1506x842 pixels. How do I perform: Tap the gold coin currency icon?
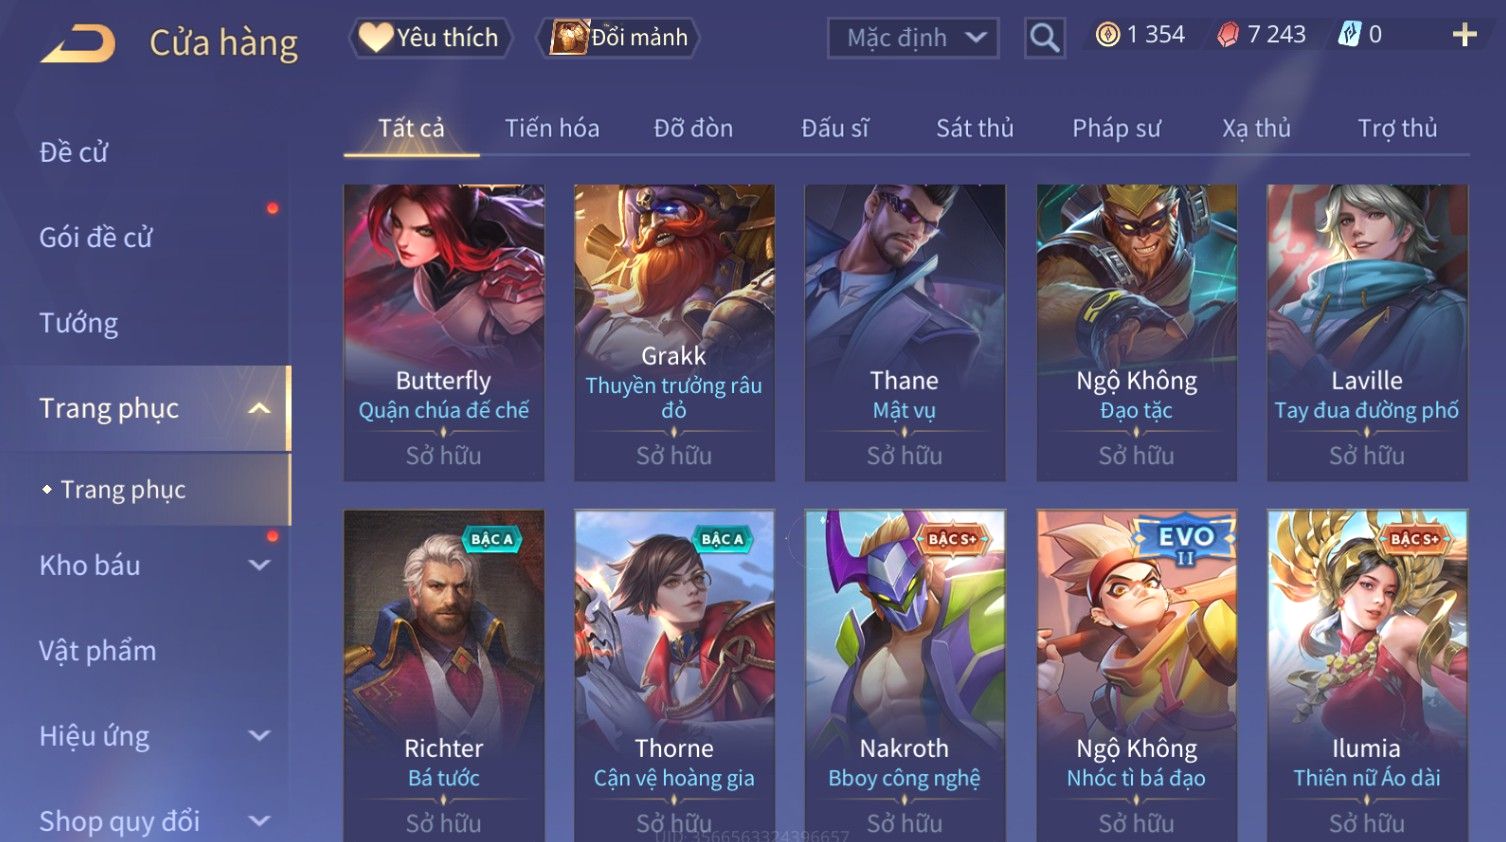pyautogui.click(x=1107, y=35)
